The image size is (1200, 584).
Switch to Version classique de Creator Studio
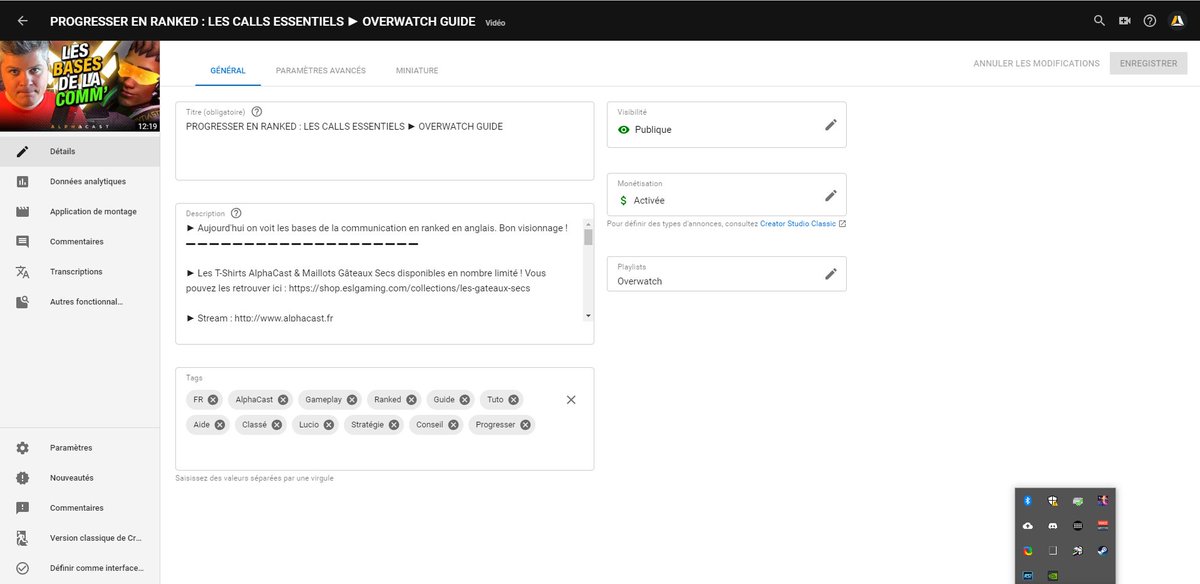tap(80, 538)
